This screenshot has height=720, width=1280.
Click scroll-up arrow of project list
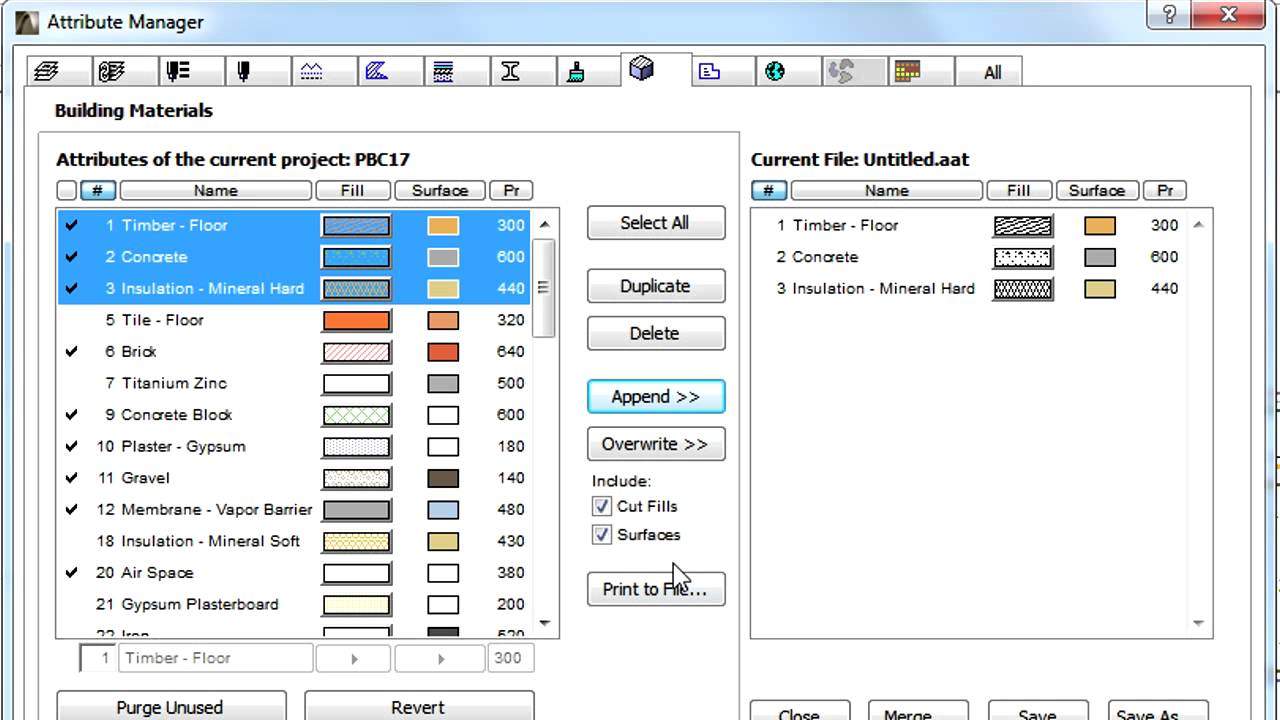pyautogui.click(x=545, y=225)
